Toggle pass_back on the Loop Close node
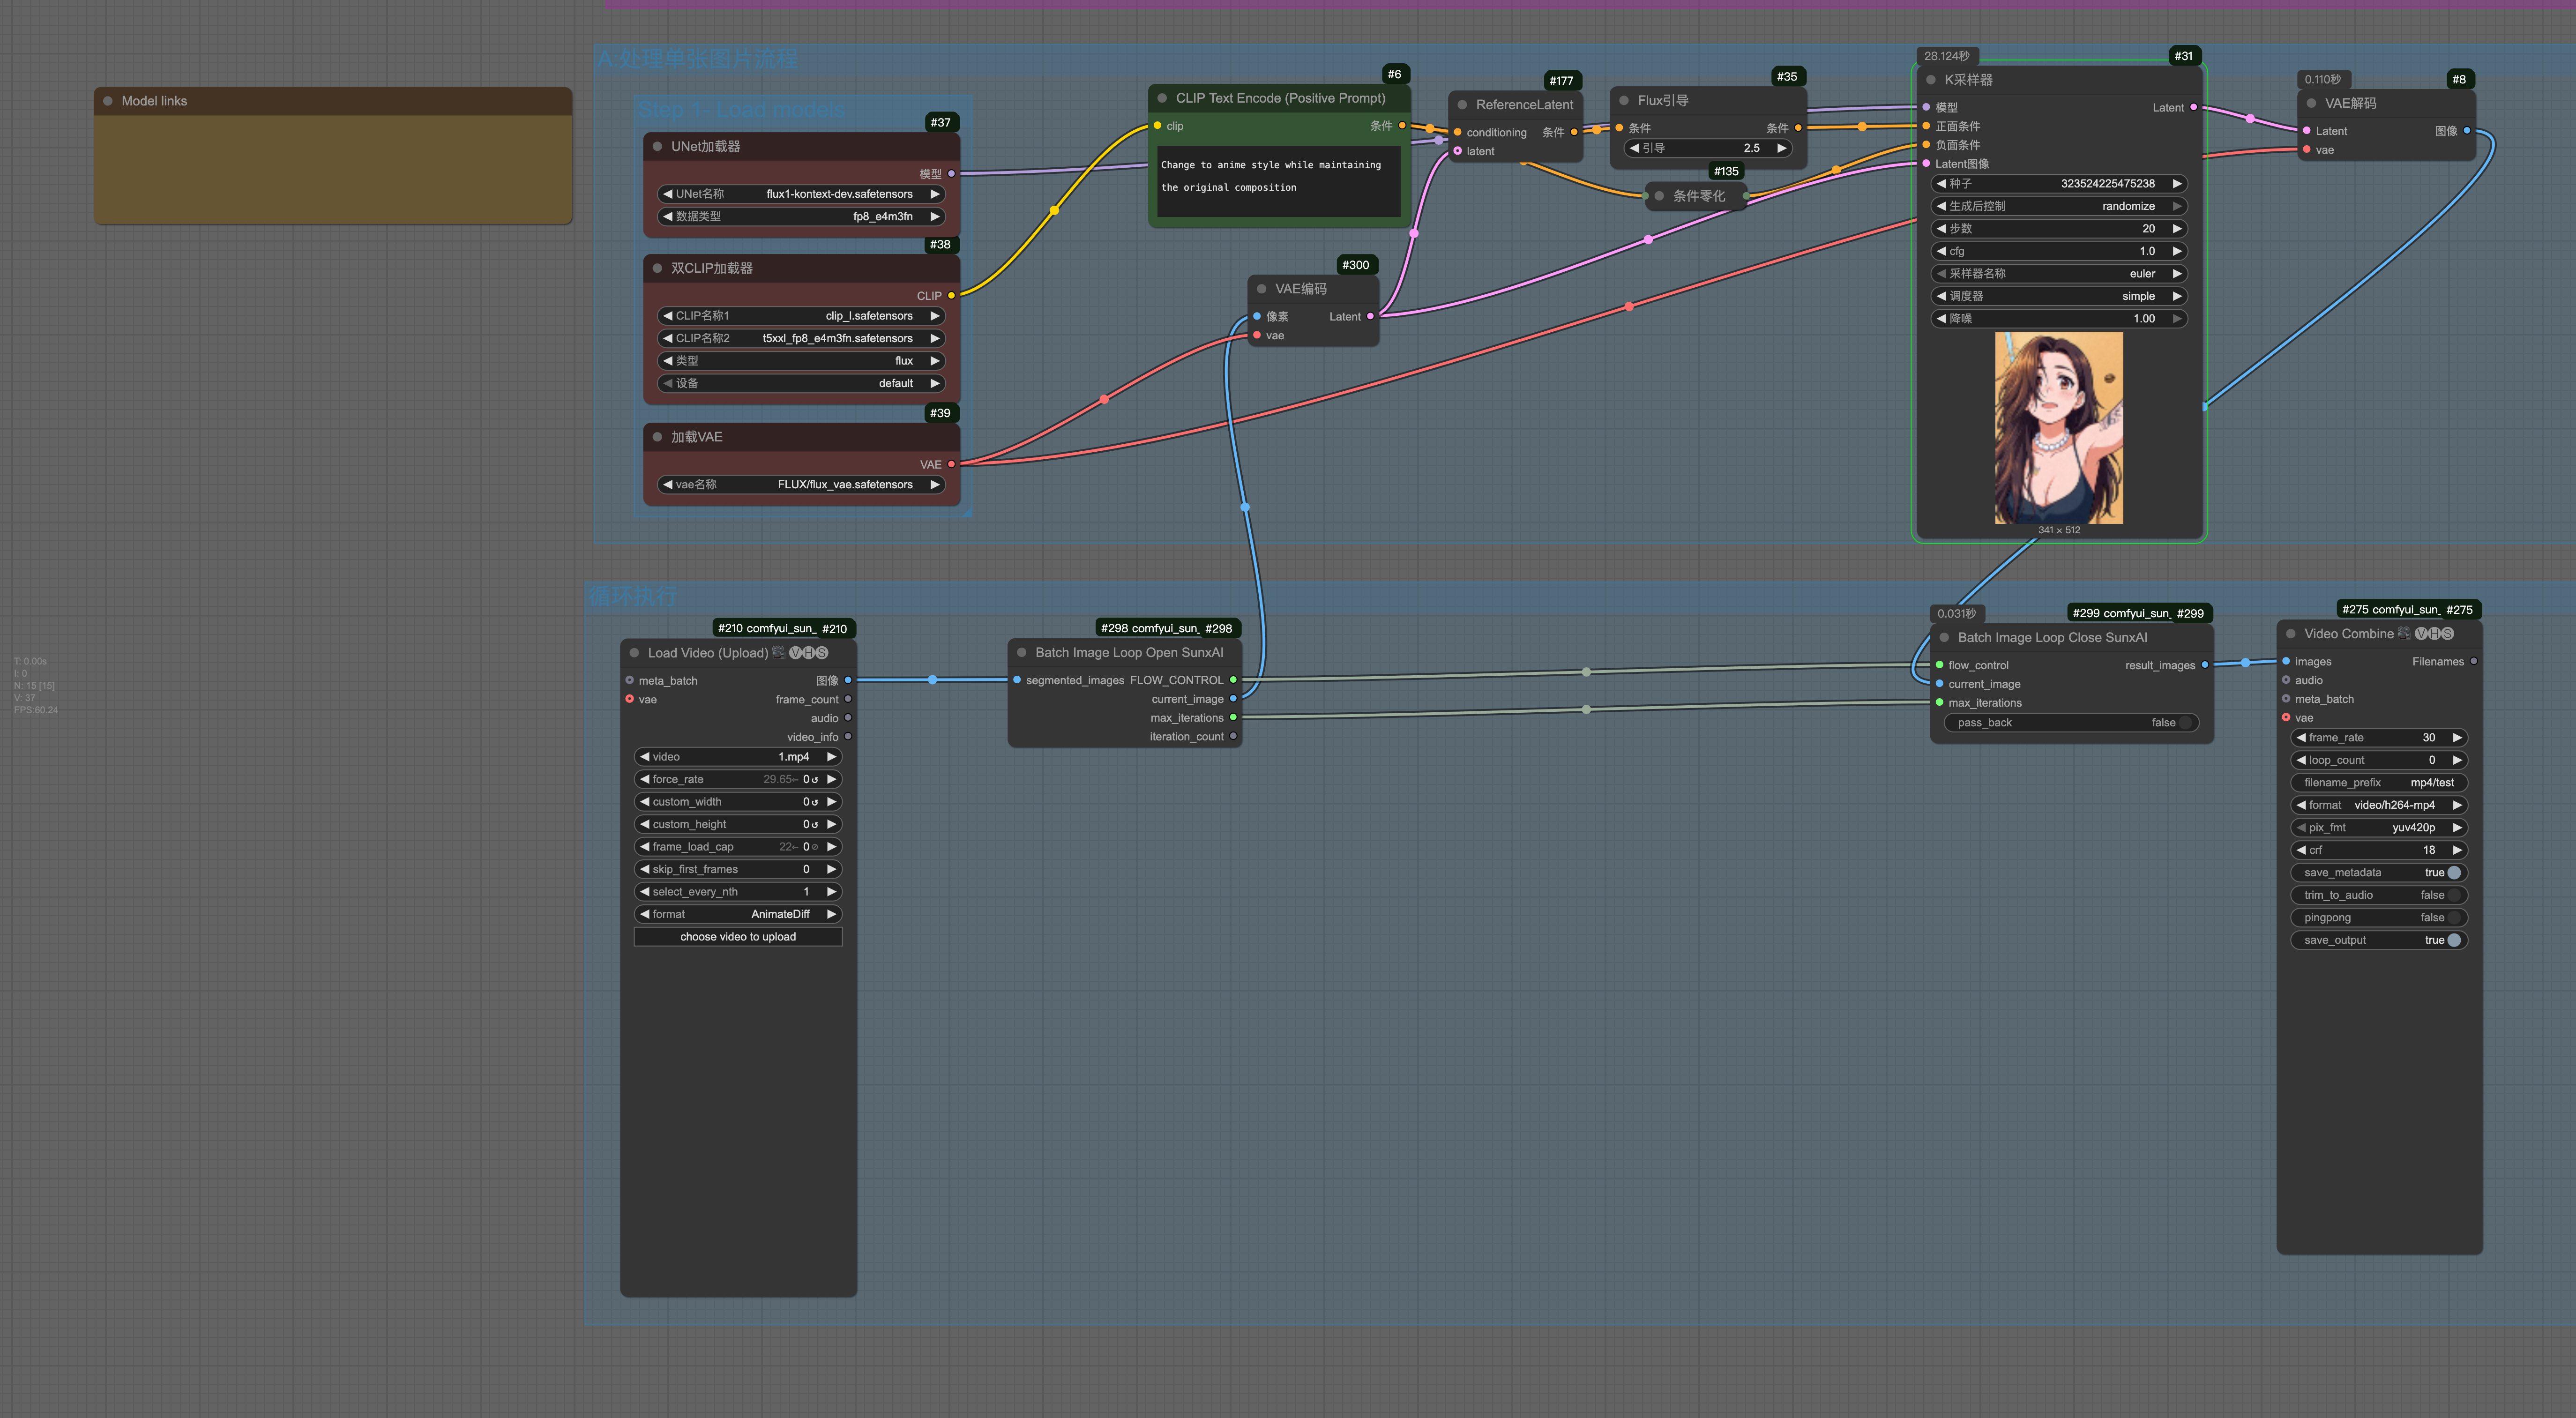 click(2071, 723)
